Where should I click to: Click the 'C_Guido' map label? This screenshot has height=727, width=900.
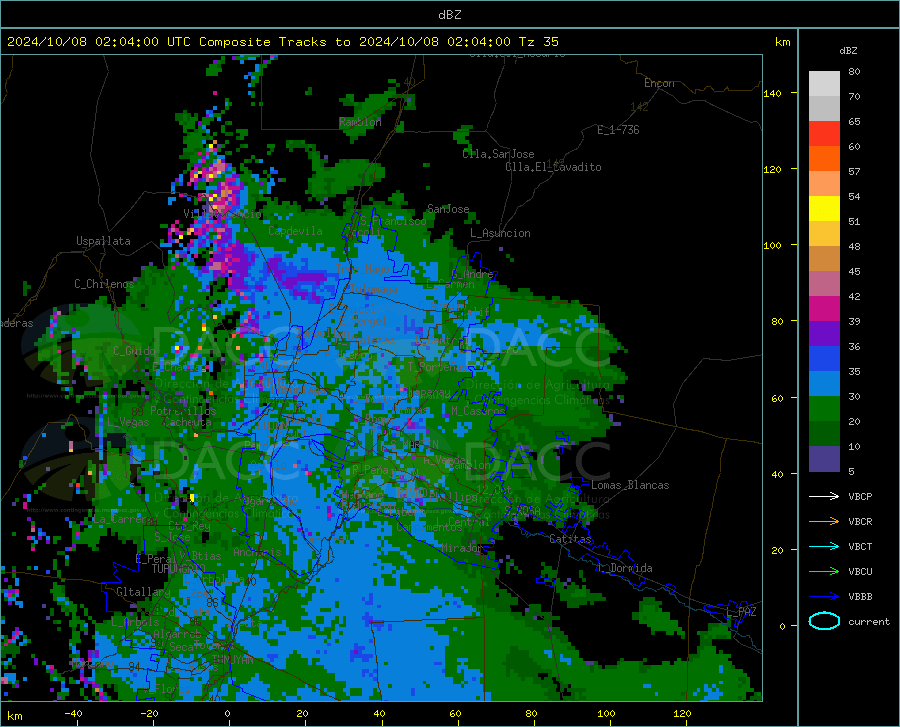pos(134,351)
